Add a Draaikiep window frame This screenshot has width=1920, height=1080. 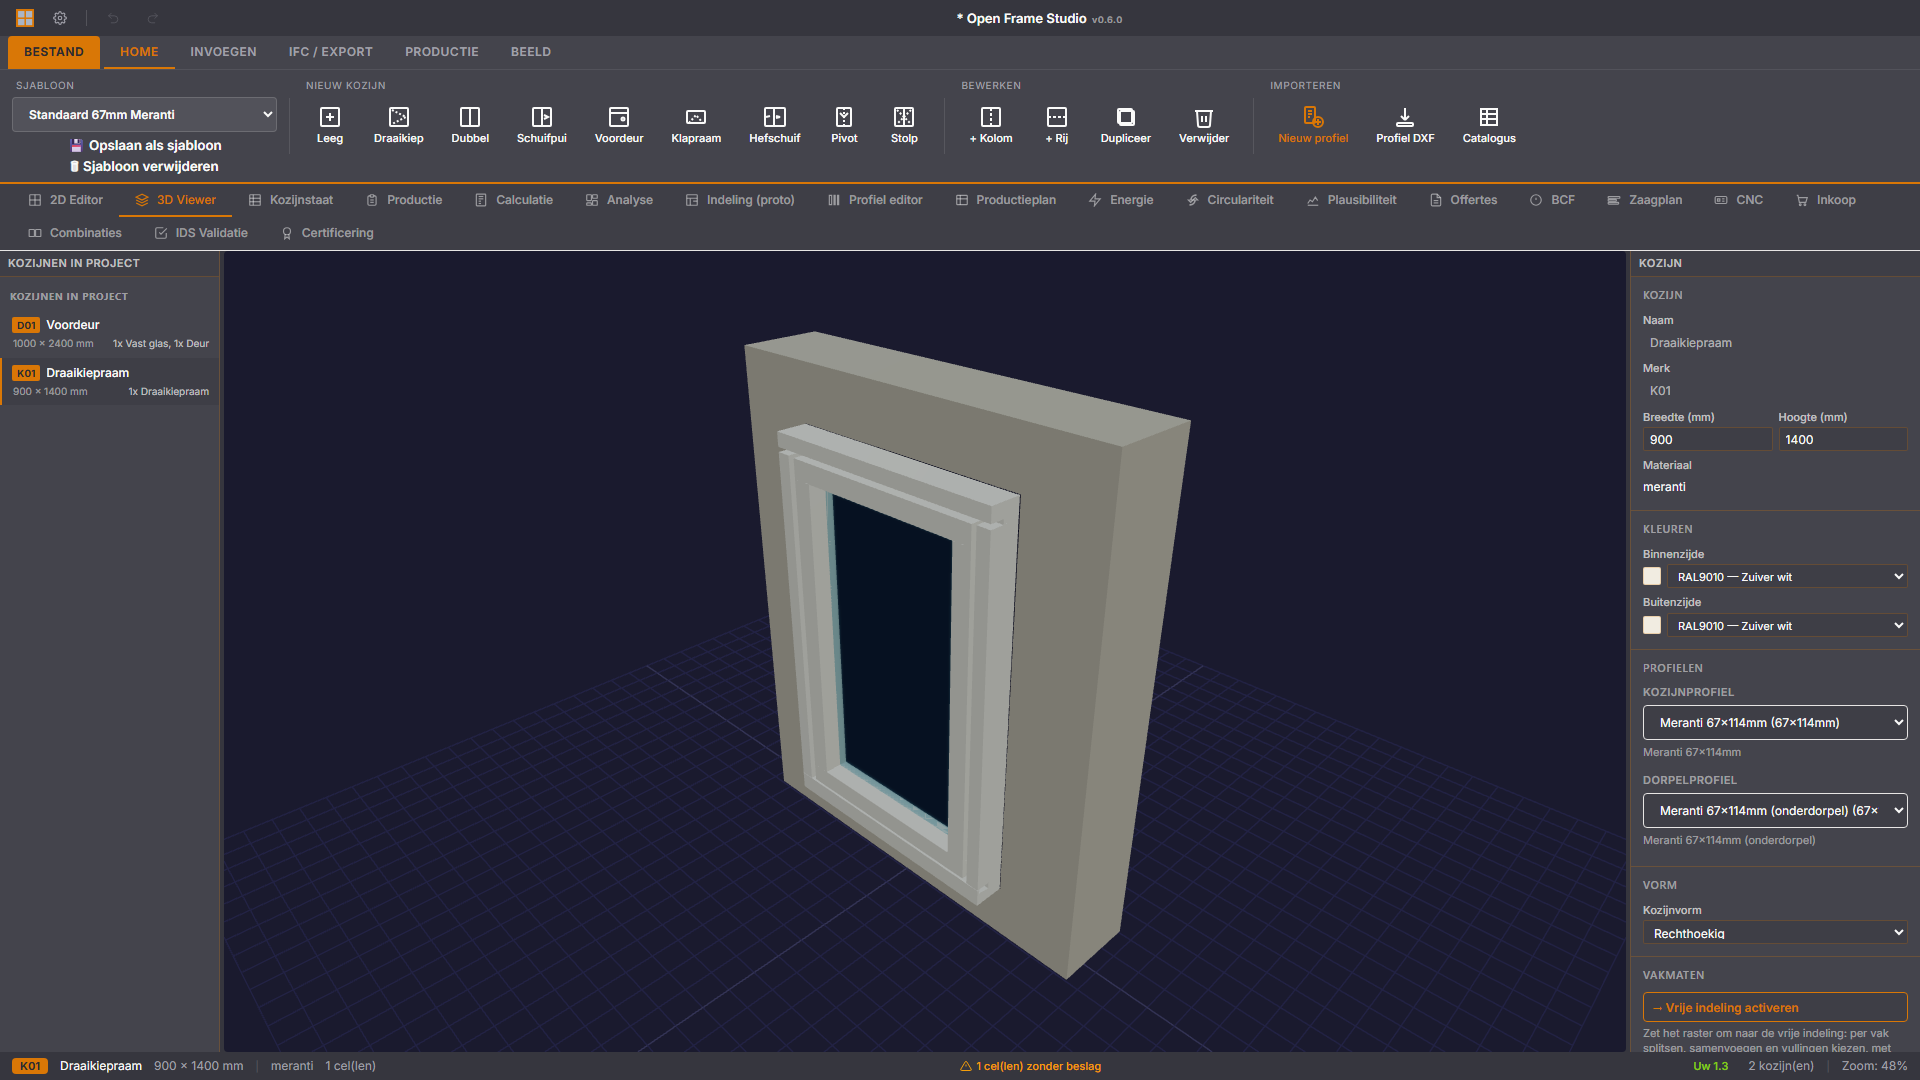(398, 126)
